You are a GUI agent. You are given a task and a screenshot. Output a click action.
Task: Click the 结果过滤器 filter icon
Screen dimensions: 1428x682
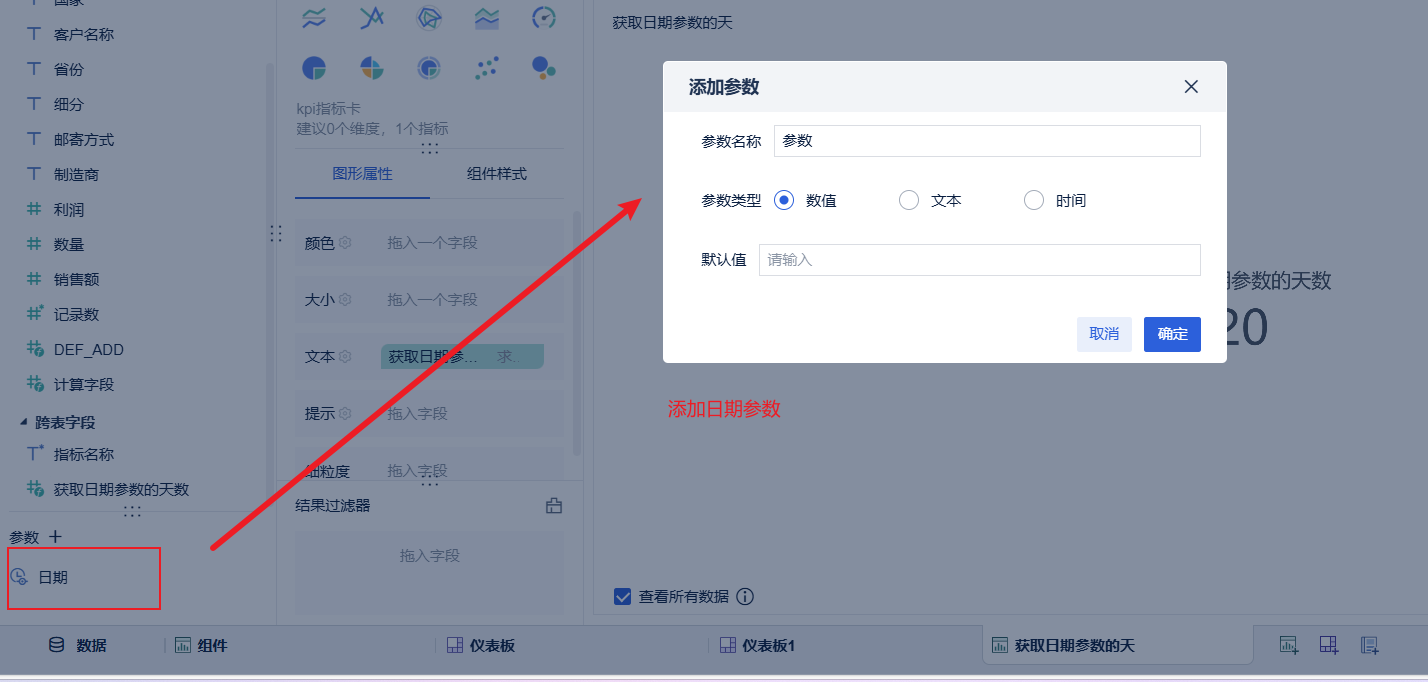click(553, 506)
